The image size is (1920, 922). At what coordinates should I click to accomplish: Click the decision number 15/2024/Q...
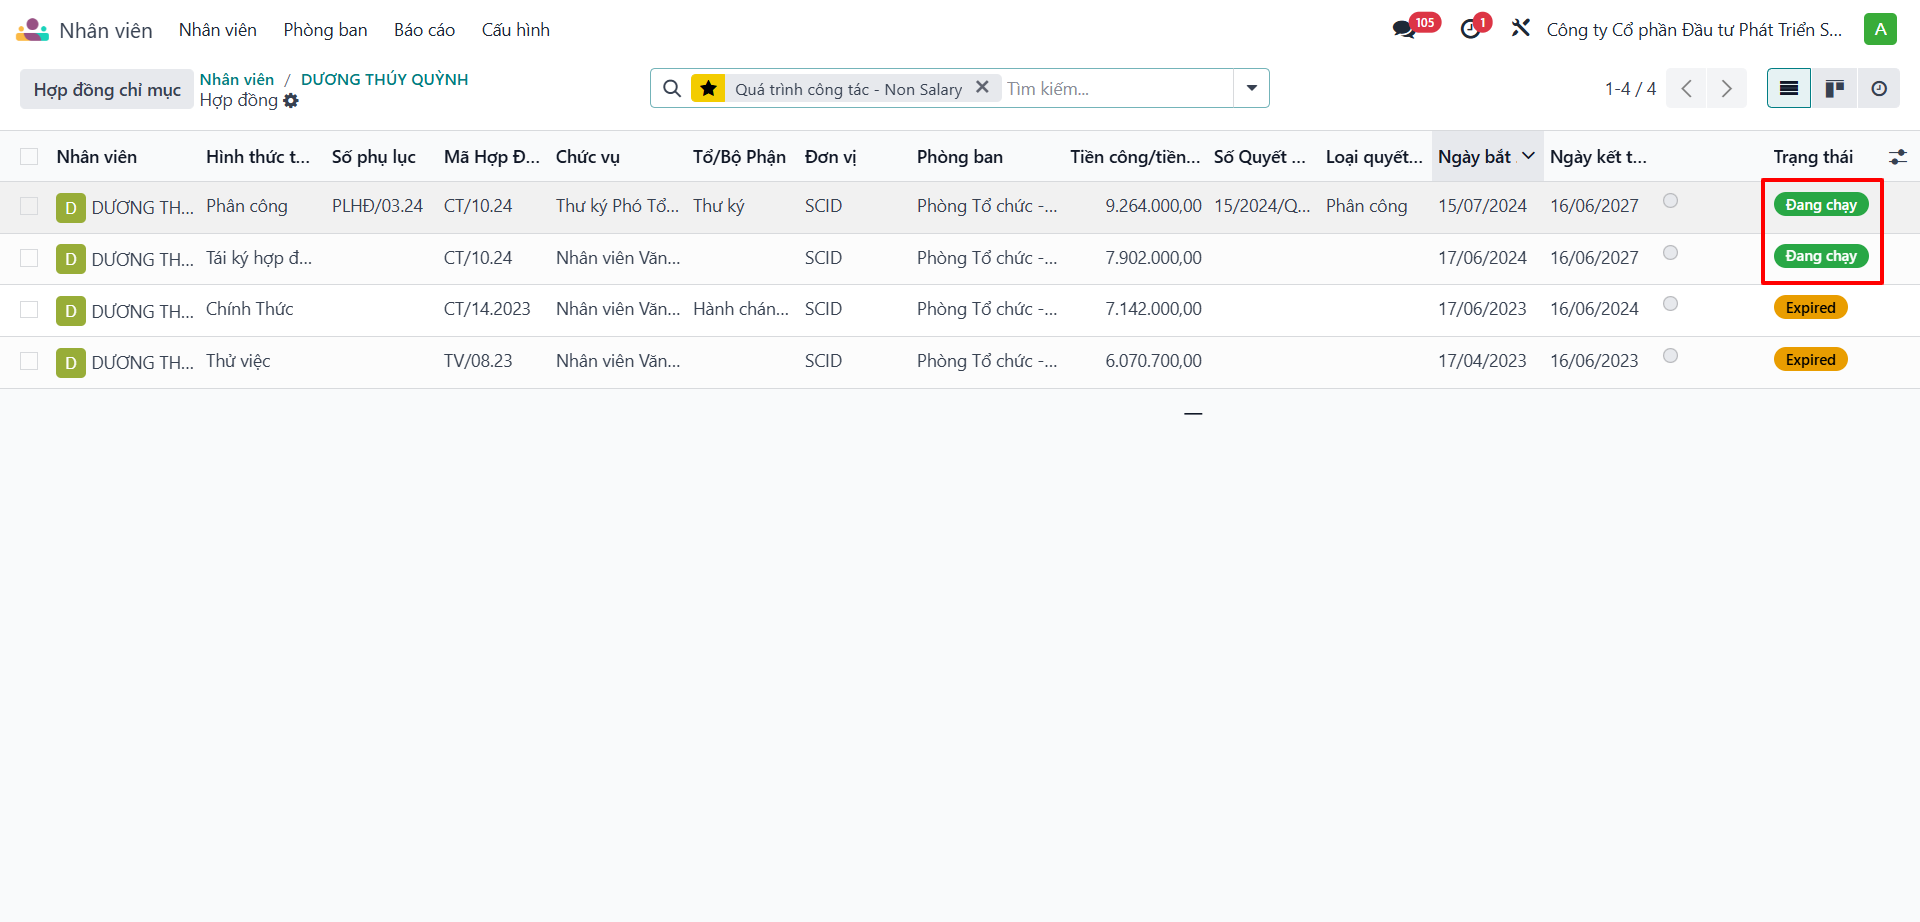[x=1262, y=206]
